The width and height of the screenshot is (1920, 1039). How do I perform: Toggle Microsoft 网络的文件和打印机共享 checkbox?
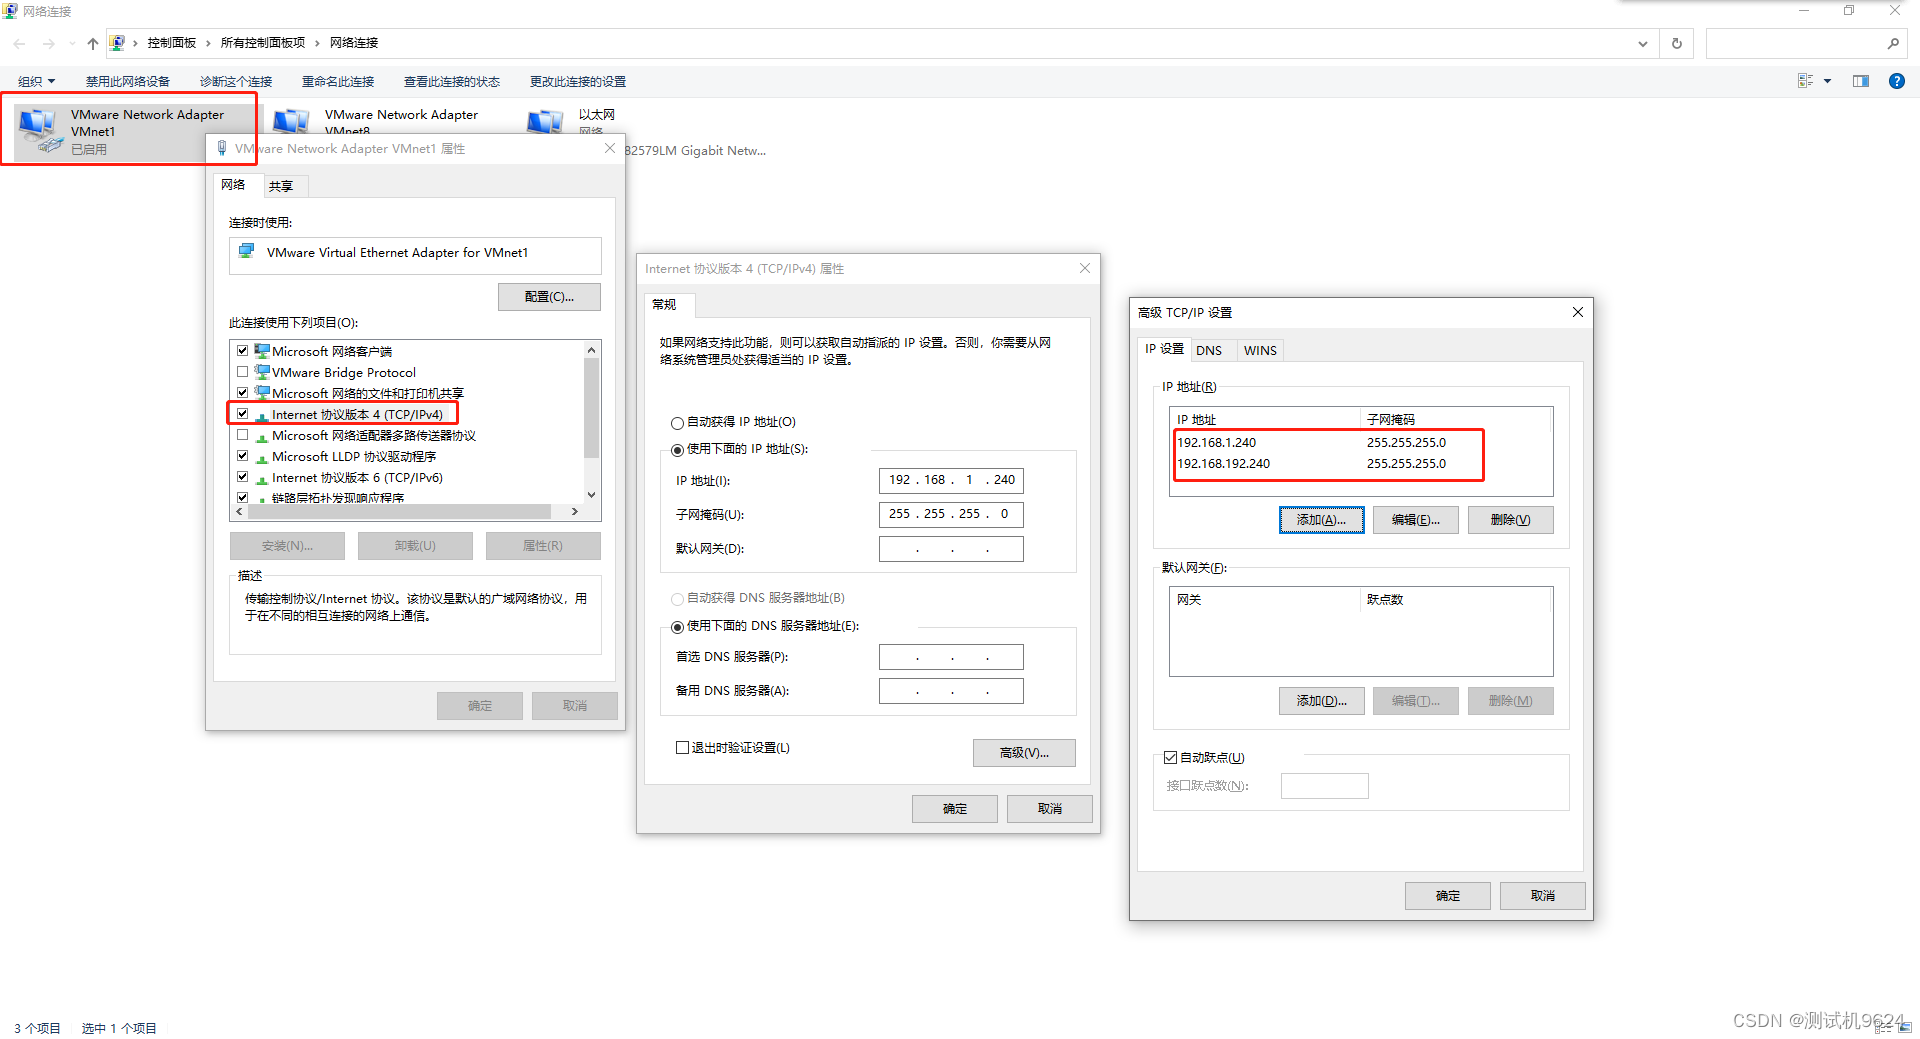(x=242, y=393)
